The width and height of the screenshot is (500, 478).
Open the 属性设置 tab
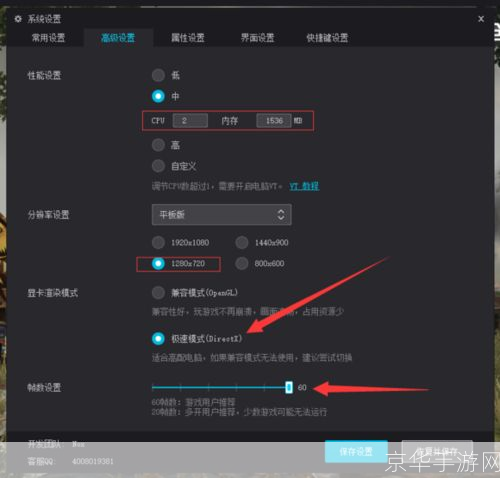click(188, 38)
